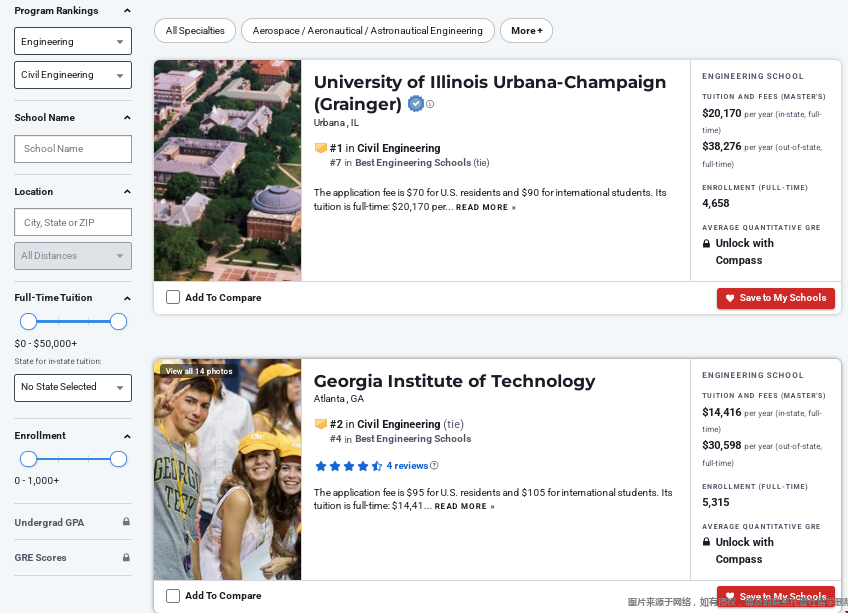Click Georgia Tech star rating
The height and width of the screenshot is (613, 848).
[348, 466]
